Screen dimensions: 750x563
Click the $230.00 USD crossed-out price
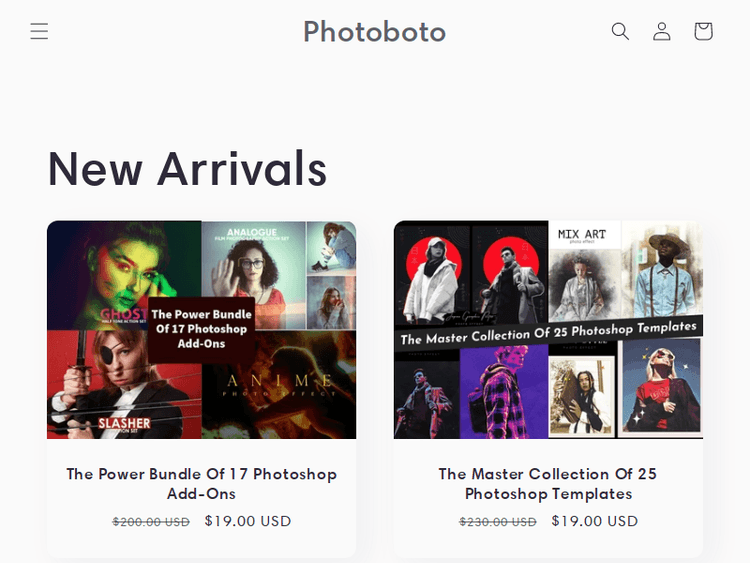pos(498,522)
